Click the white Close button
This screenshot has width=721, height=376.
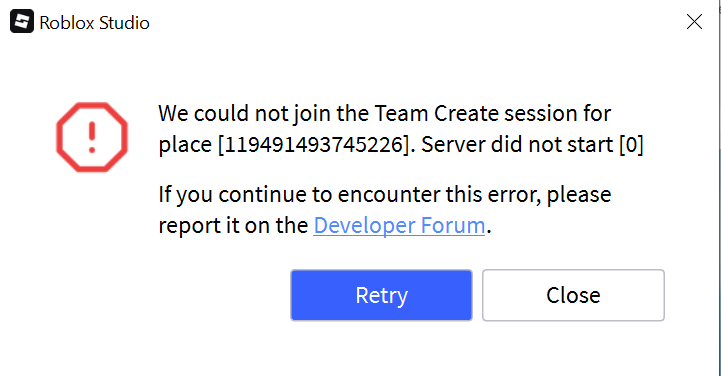[x=573, y=295]
